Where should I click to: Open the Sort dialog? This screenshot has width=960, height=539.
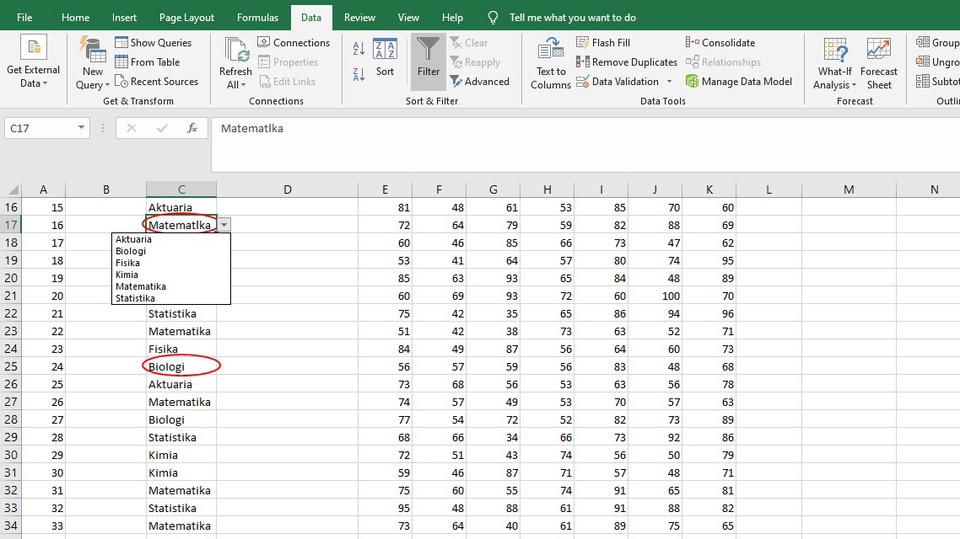385,58
